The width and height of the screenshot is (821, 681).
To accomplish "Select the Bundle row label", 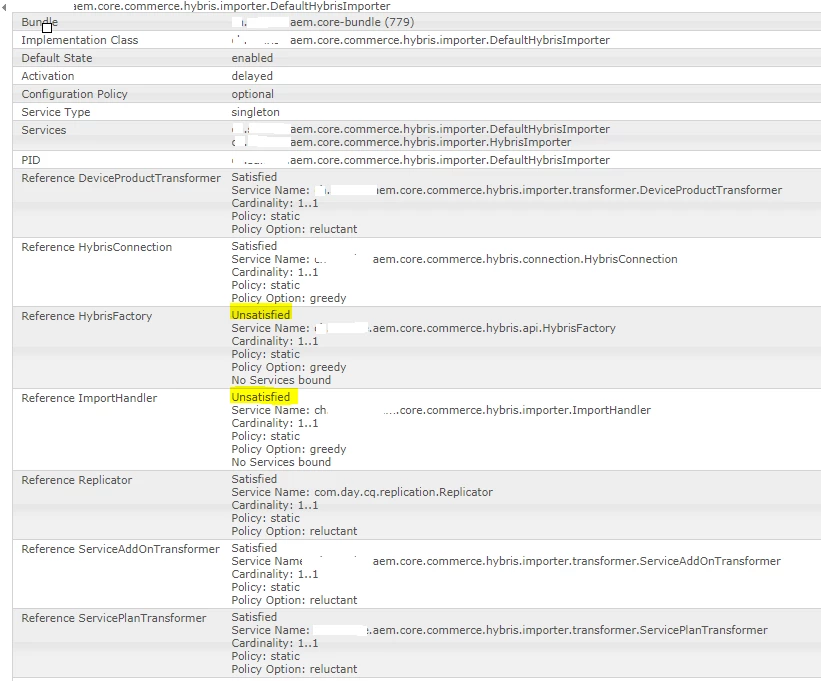I will pos(39,22).
